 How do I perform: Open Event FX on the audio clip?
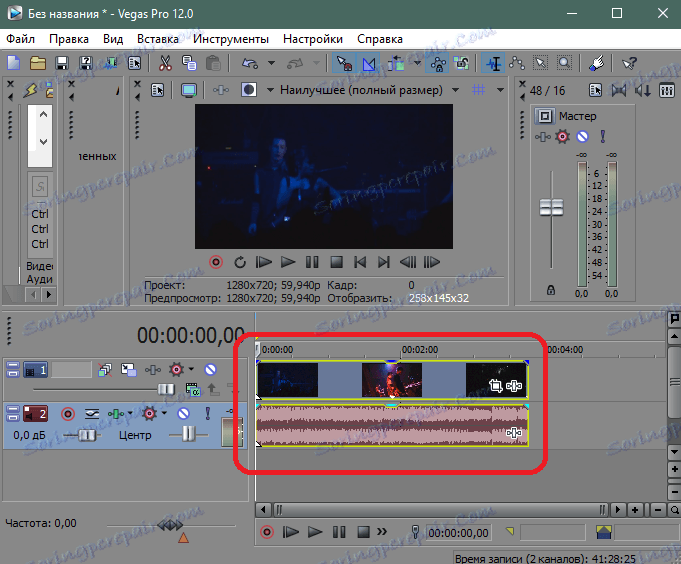pyautogui.click(x=514, y=432)
